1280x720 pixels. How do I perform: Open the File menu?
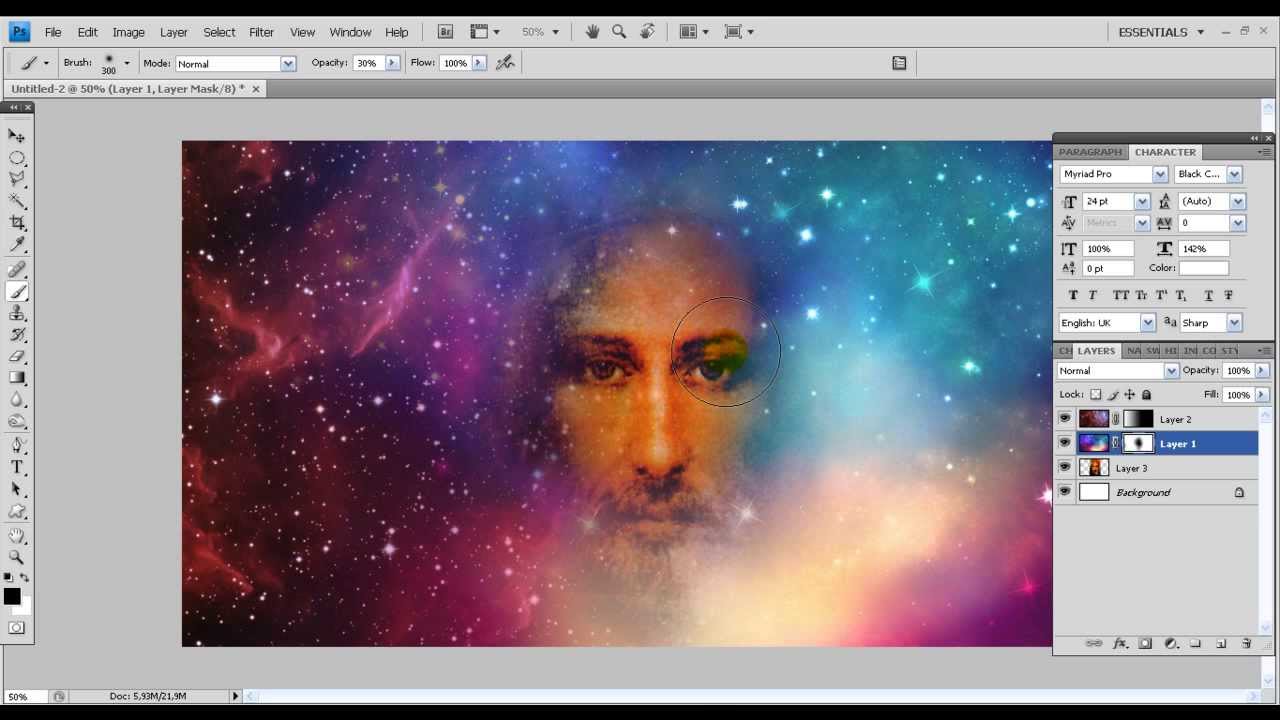click(53, 32)
